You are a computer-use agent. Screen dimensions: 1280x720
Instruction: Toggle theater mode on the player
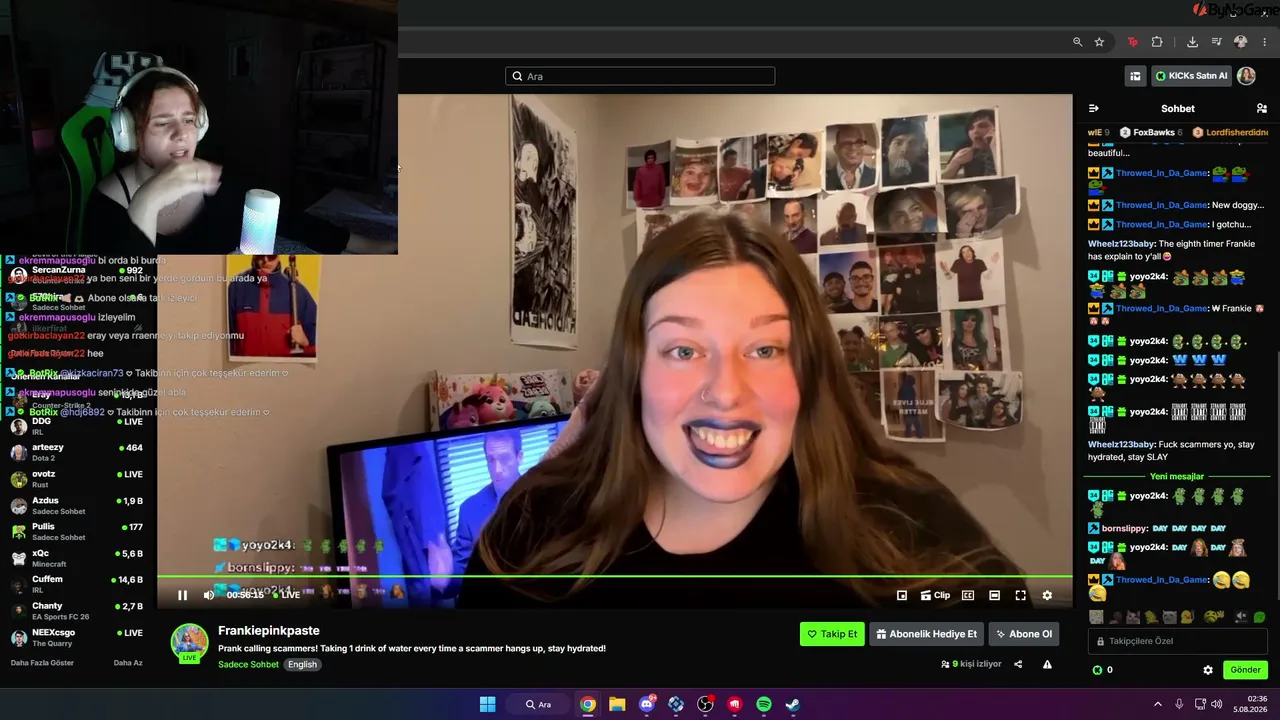point(994,595)
